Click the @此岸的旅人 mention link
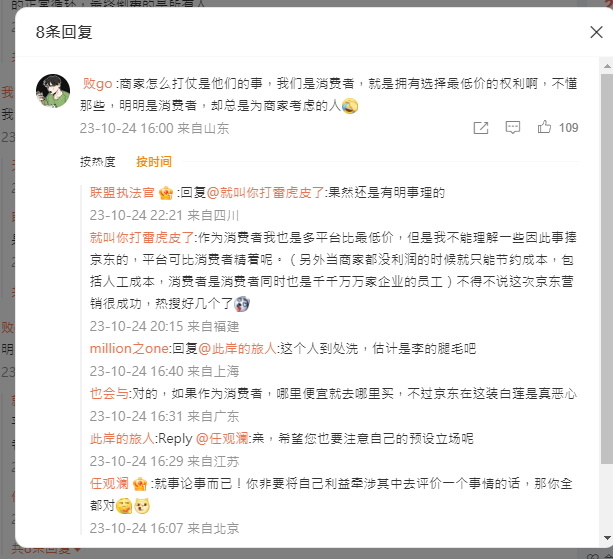 click(x=237, y=348)
